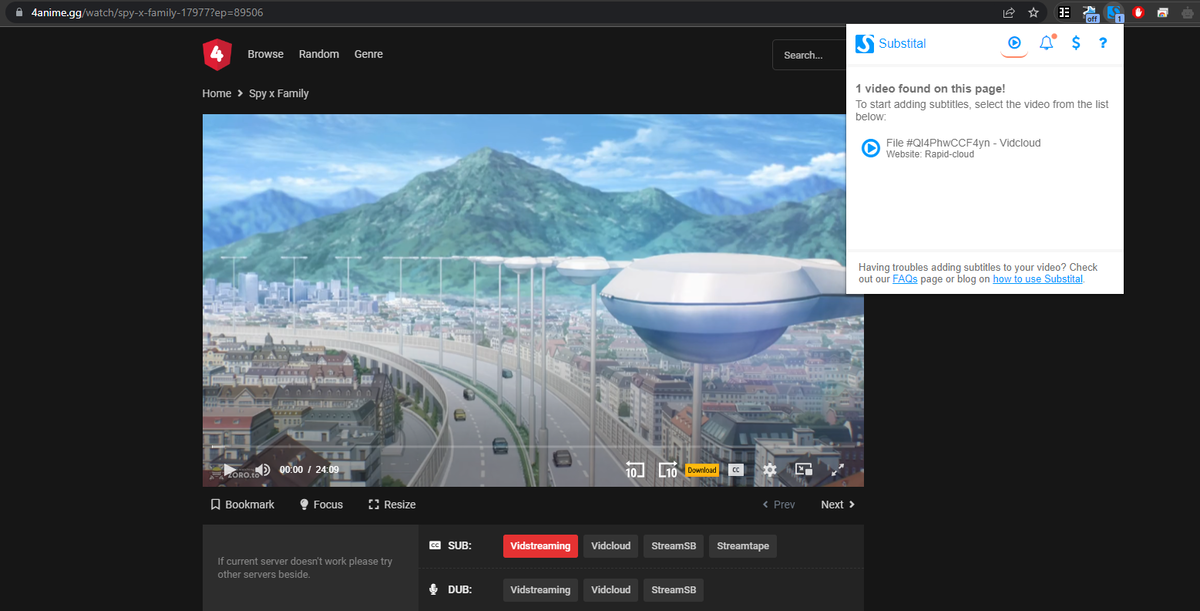The width and height of the screenshot is (1200, 611).
Task: Toggle closed captions with the CC button
Action: (736, 469)
